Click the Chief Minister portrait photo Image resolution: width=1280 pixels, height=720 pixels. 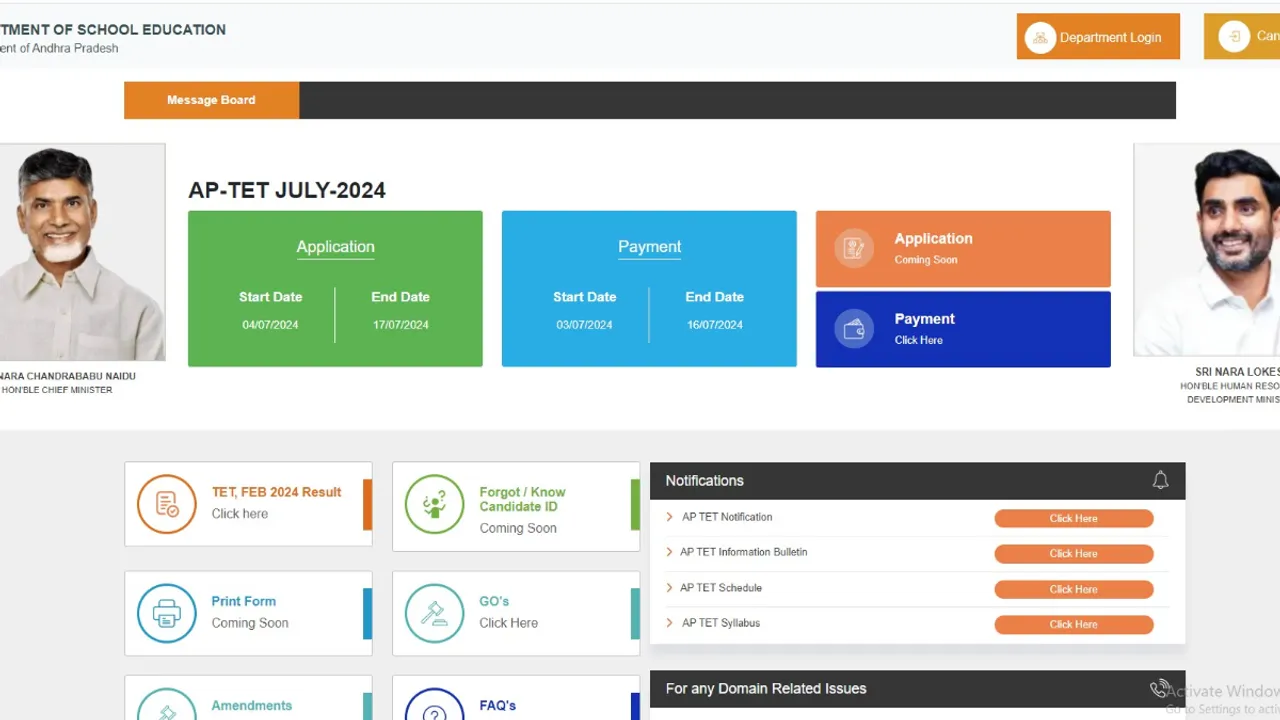82,252
